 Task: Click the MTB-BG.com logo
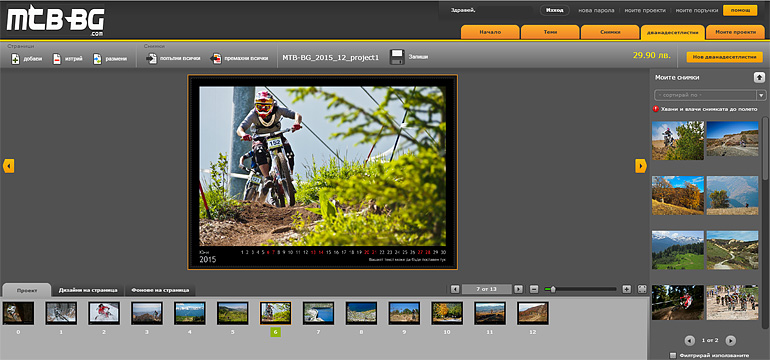coord(55,21)
